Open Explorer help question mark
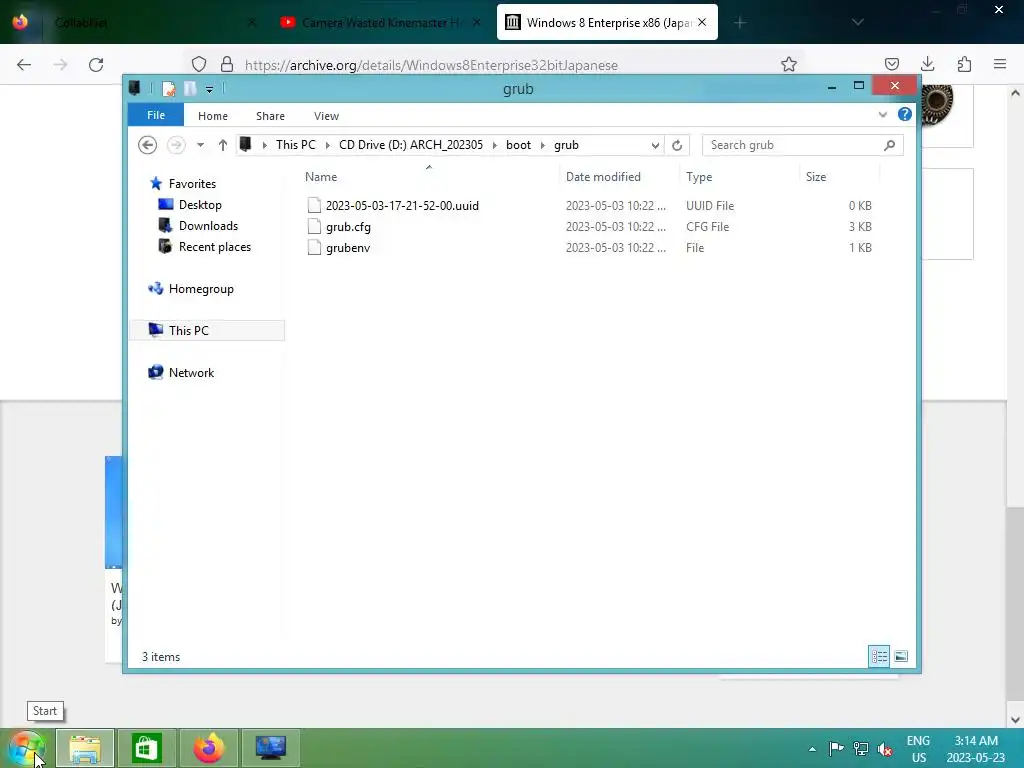The height and width of the screenshot is (768, 1024). (x=904, y=114)
